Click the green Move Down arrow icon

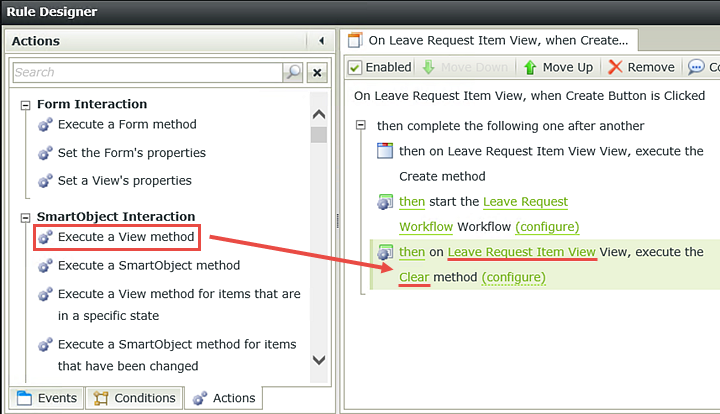[428, 67]
